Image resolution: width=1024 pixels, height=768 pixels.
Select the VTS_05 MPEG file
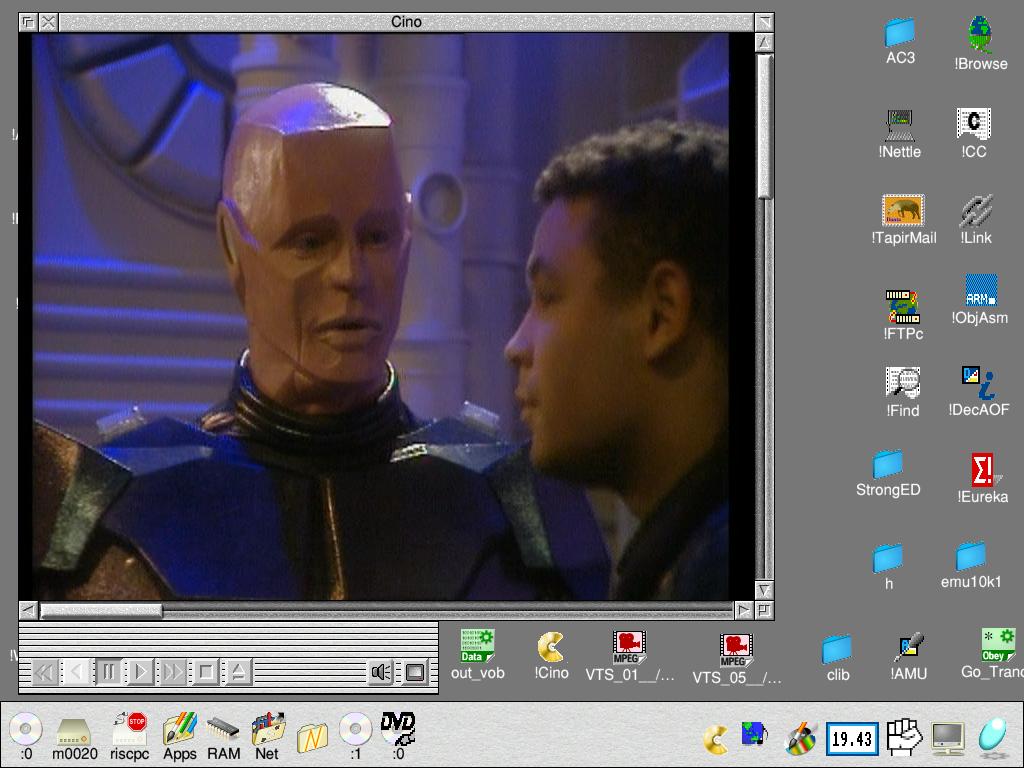pos(736,660)
